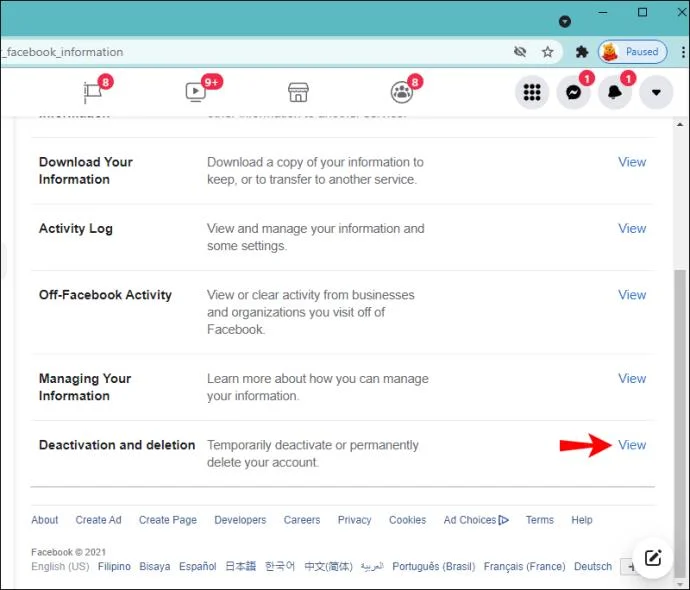Click the dark circular tab search arrow
The width and height of the screenshot is (690, 590).
565,21
